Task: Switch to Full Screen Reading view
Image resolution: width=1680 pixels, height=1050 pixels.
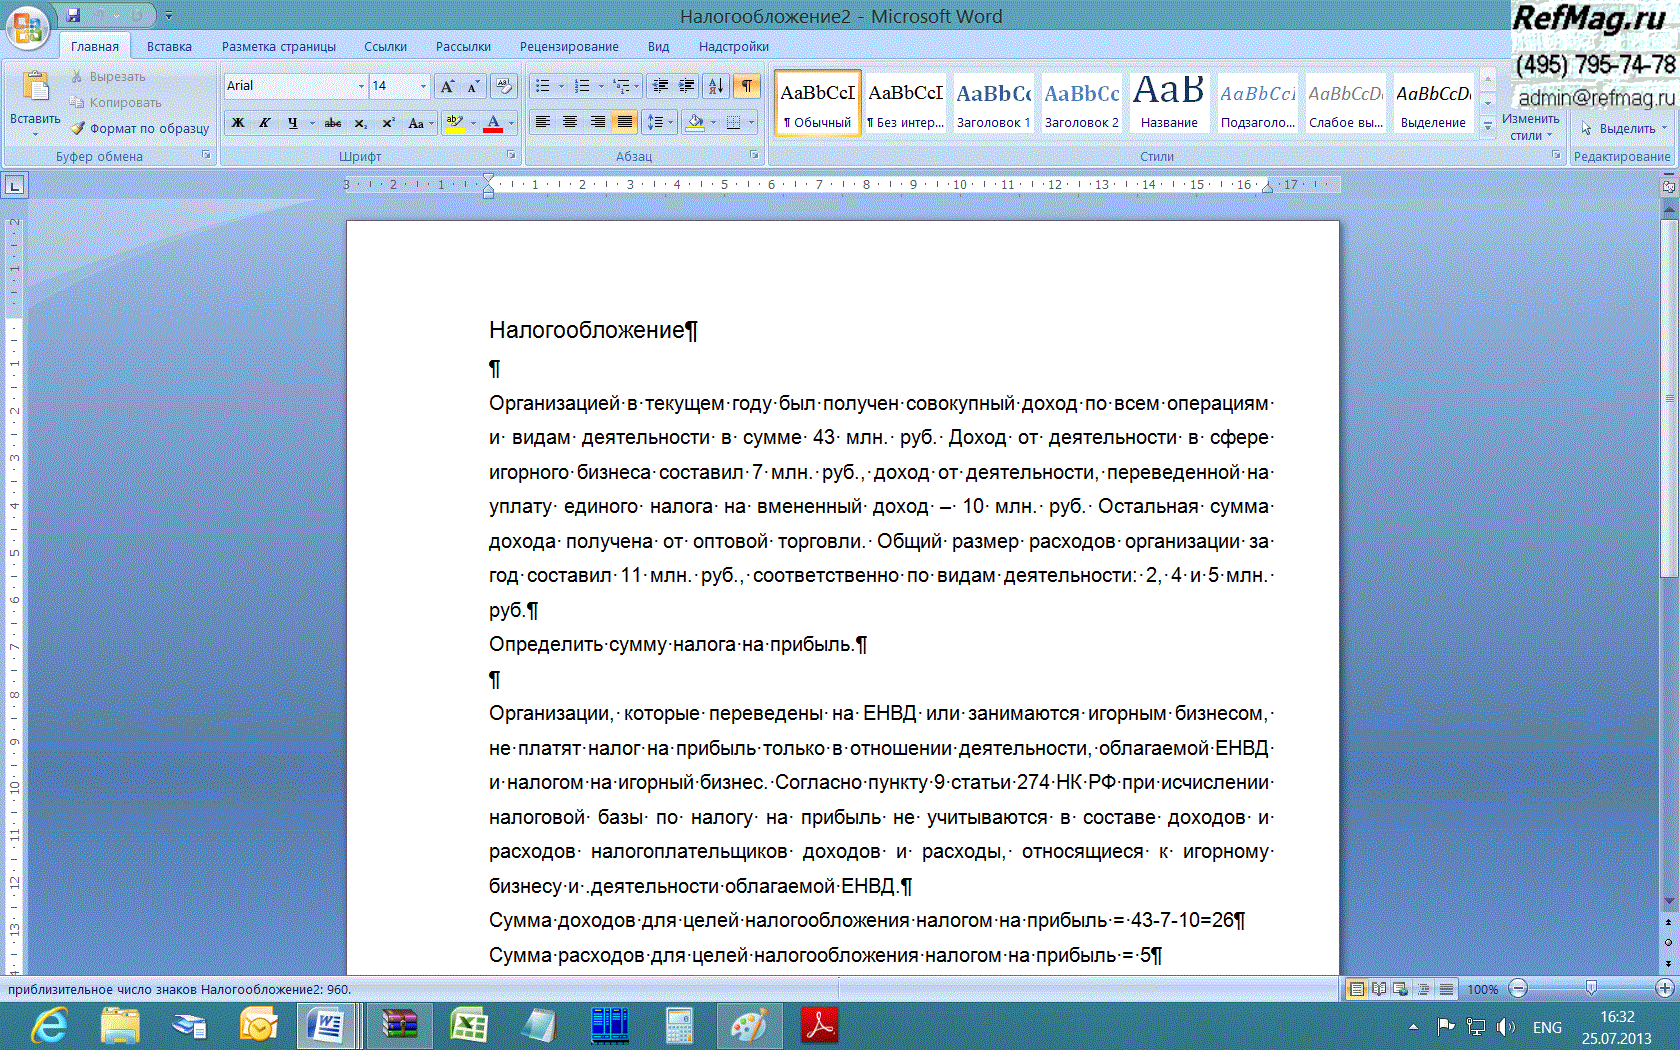Action: click(x=1379, y=989)
